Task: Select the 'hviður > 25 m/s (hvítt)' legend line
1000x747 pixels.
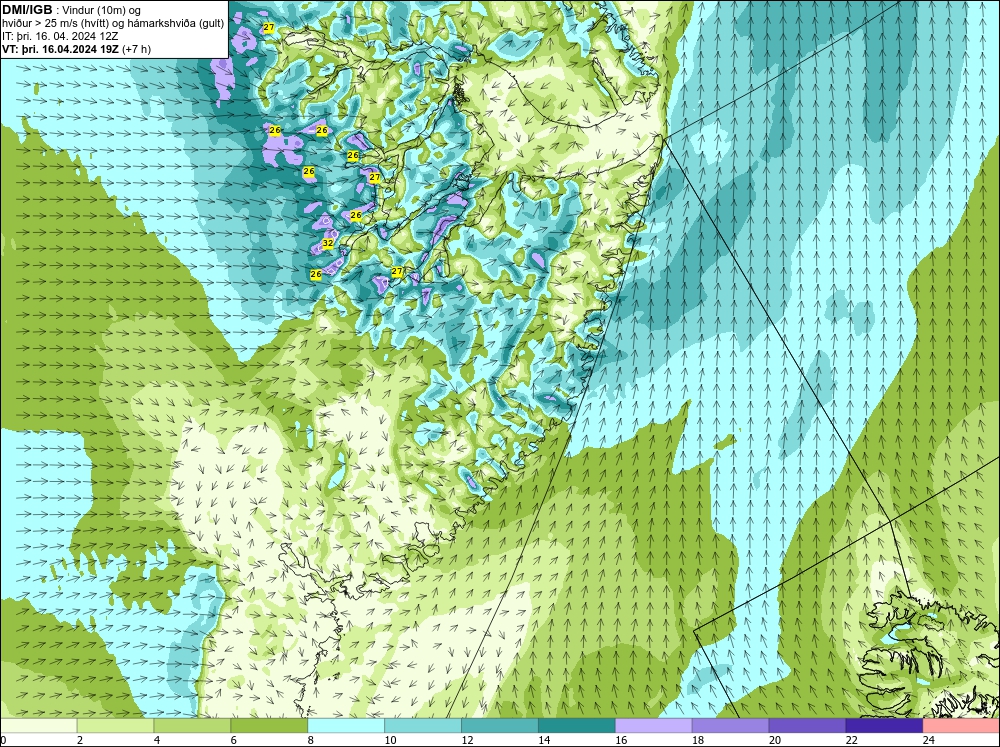Action: 114,24
